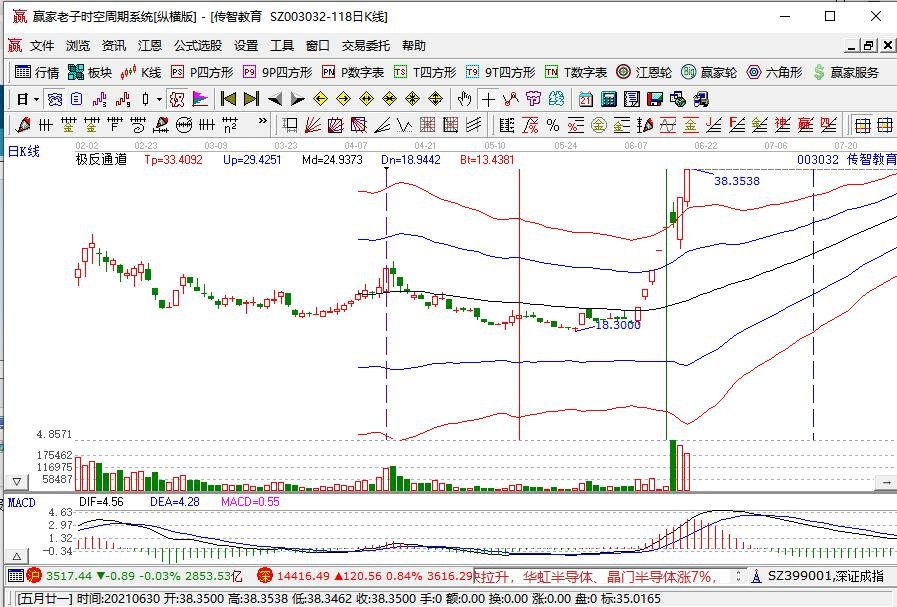Open the P四方形 tool

(202, 72)
